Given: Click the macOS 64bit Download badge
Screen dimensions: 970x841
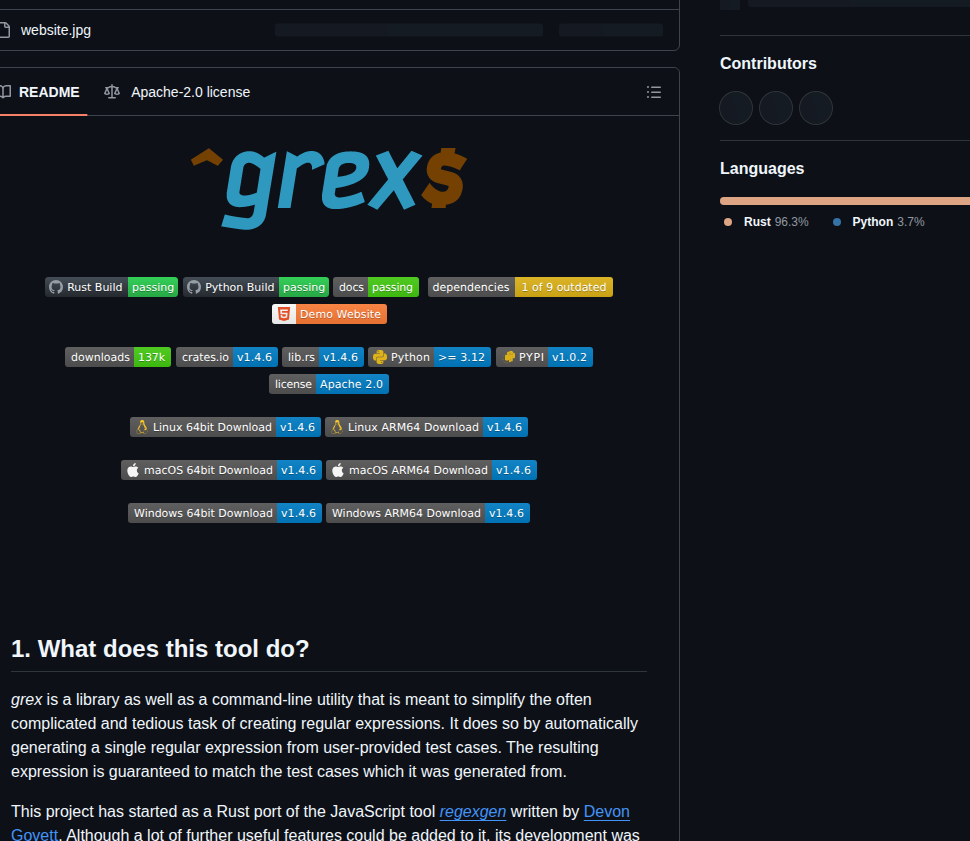Looking at the screenshot, I should coord(221,470).
